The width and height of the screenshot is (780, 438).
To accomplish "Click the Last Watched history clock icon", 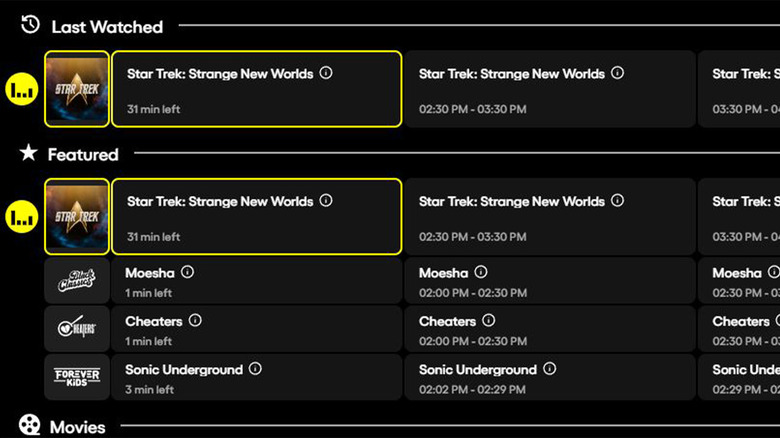I will [30, 26].
